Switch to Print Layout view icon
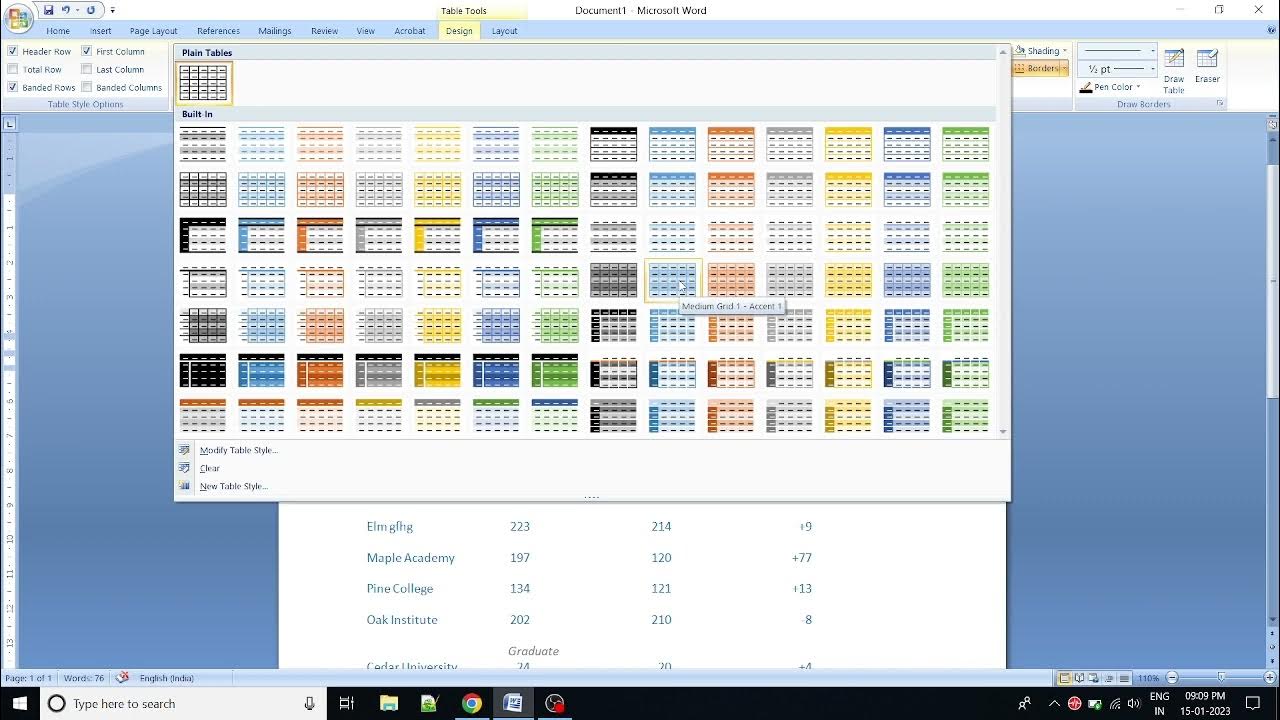The width and height of the screenshot is (1280, 720). (1066, 678)
